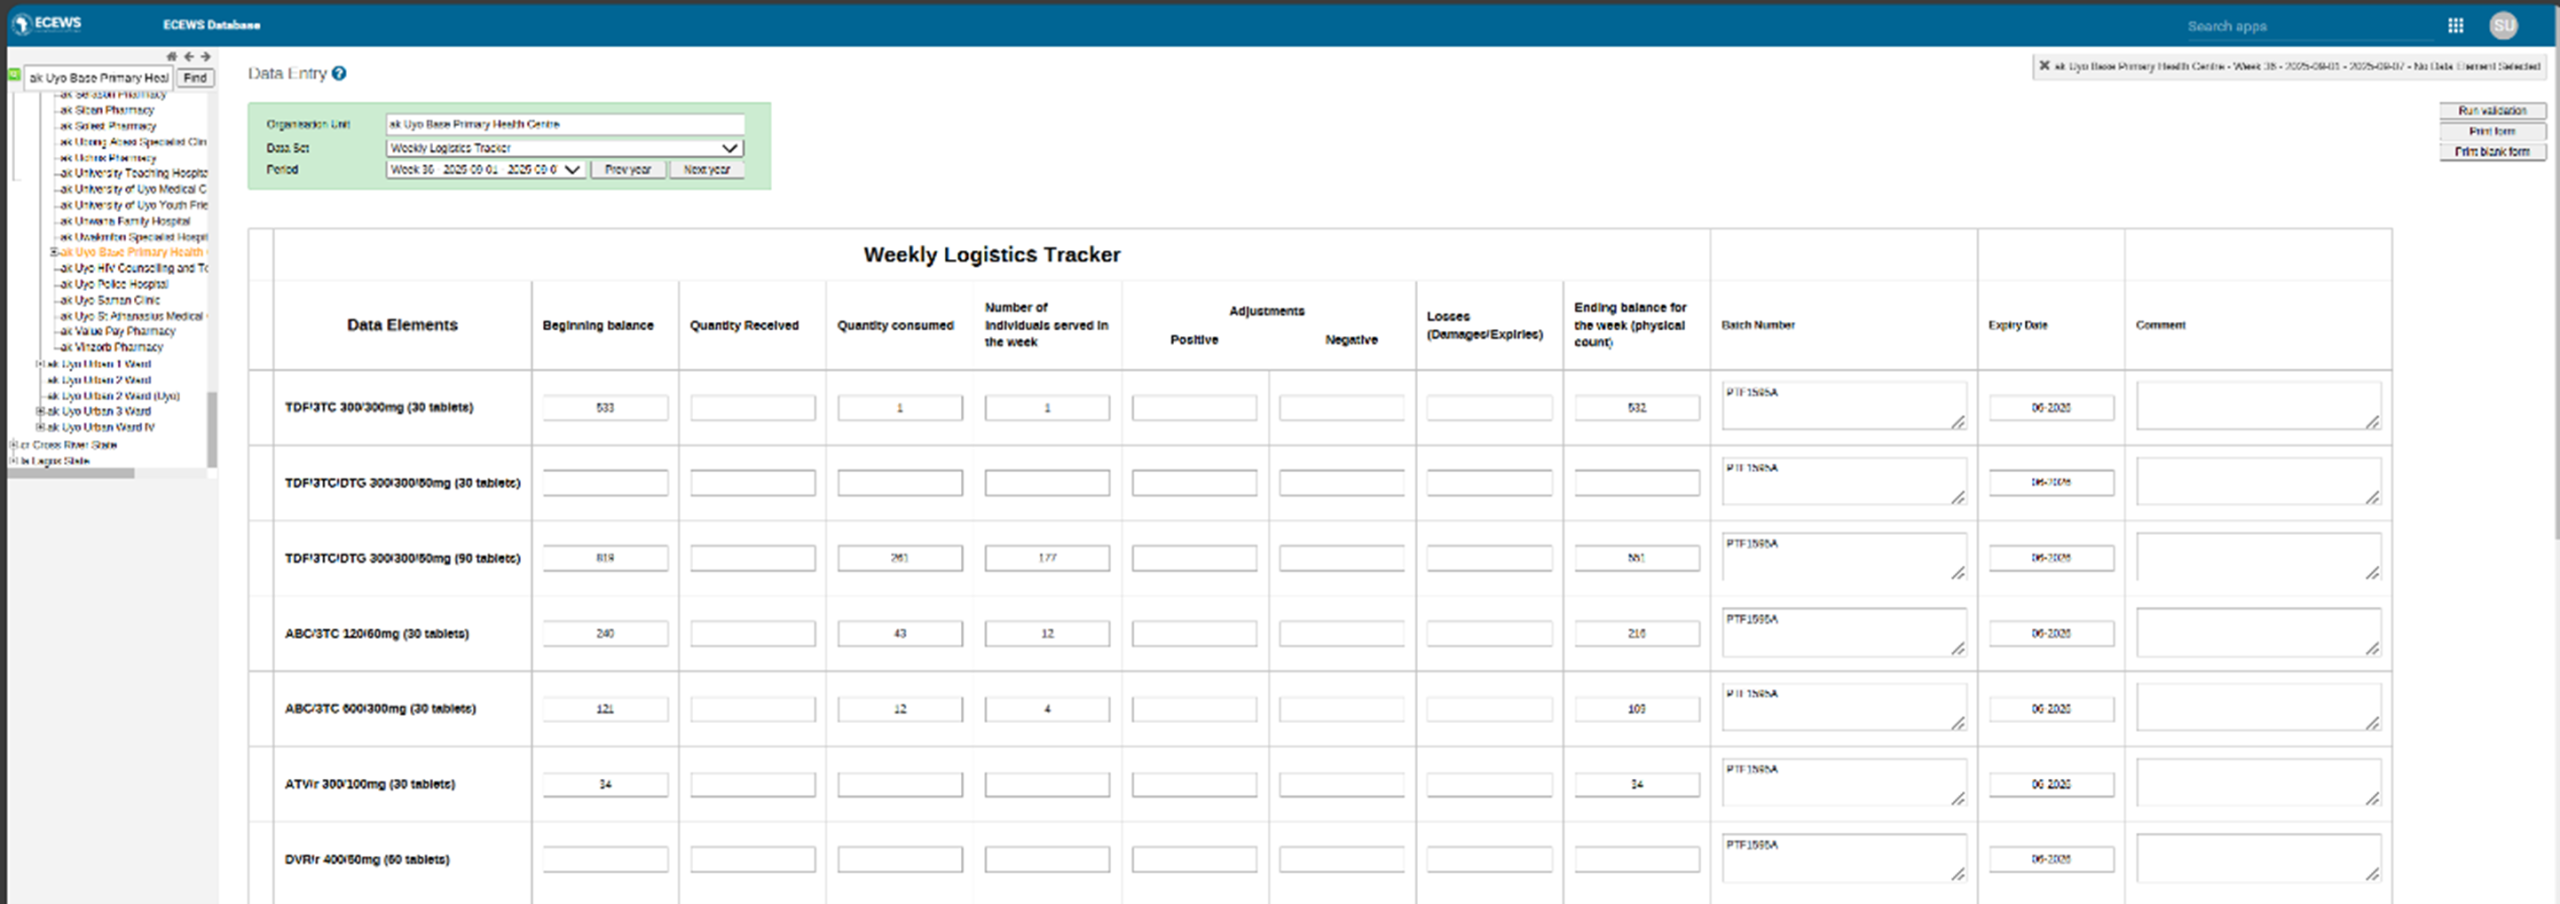
Task: Expand the Uyo Urban 3 Ward node
Action: click(x=40, y=411)
